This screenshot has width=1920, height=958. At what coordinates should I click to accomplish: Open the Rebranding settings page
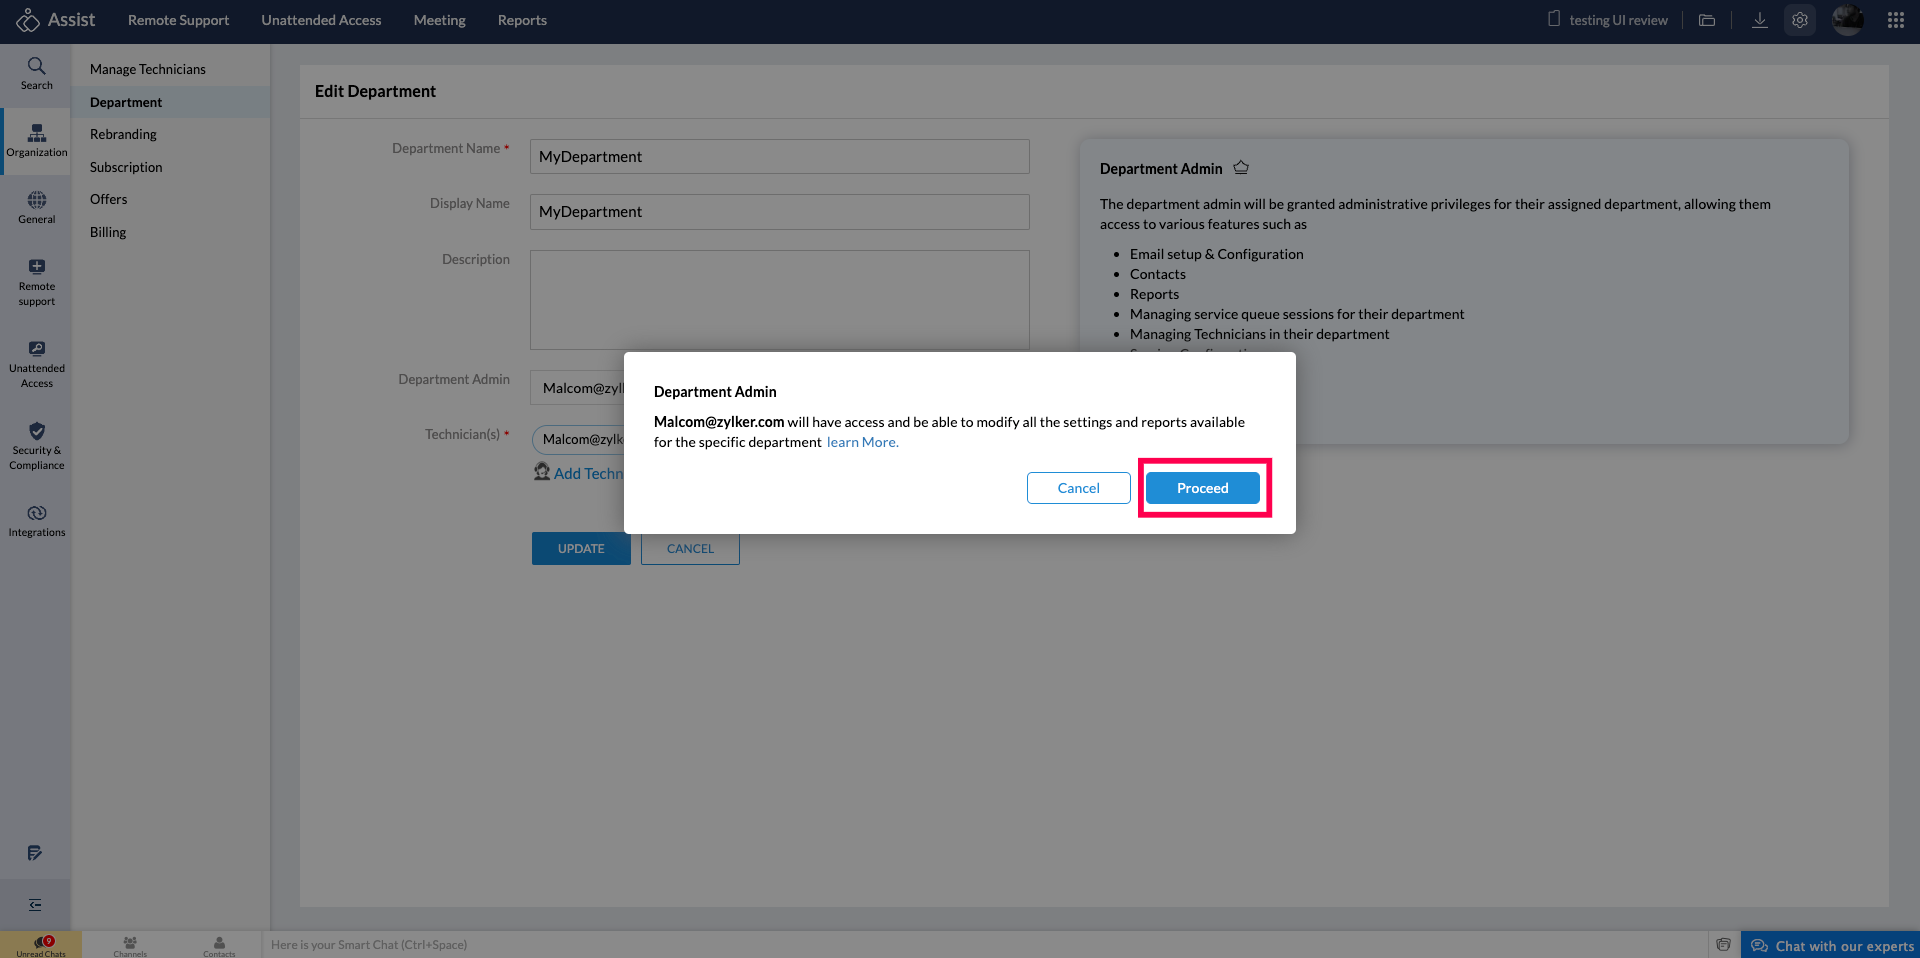coord(123,133)
